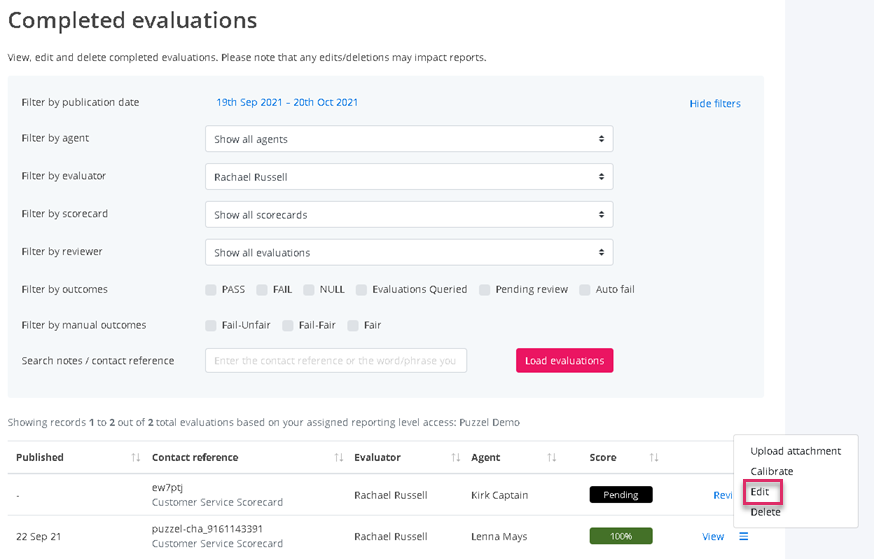Click the Load evaluations button
874x559 pixels.
(x=564, y=361)
